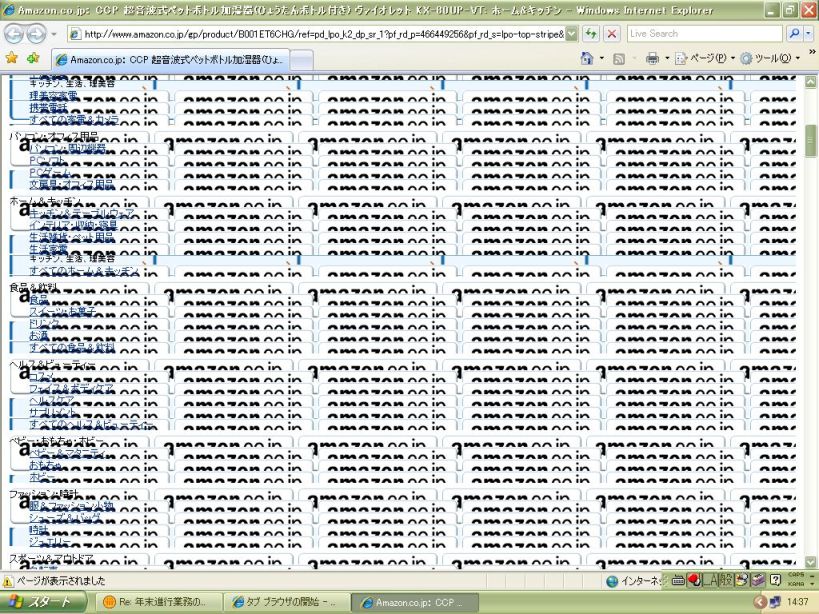This screenshot has height=614, width=819.
Task: Open a new blank tab
Action: point(302,60)
